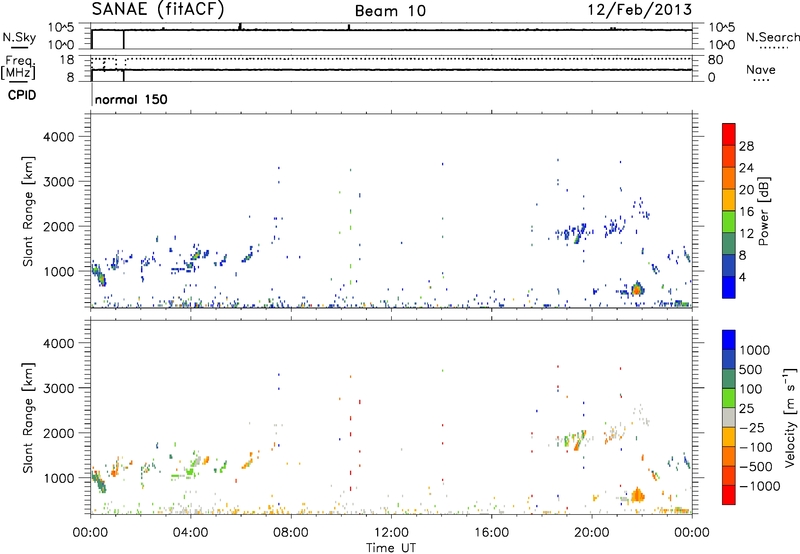Click the Freq. [MHz] axis label
The height and width of the screenshot is (554, 800).
coord(19,67)
